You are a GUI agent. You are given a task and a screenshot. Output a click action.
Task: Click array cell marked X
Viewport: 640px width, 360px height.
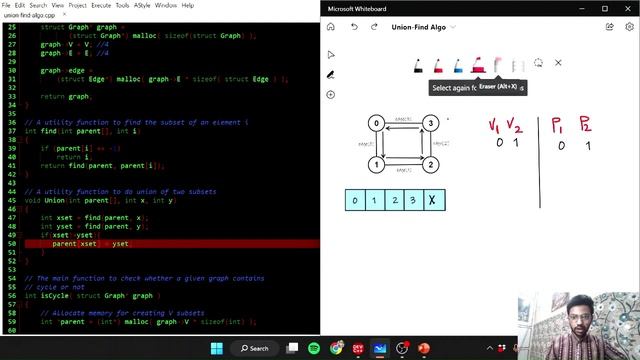[x=435, y=200]
